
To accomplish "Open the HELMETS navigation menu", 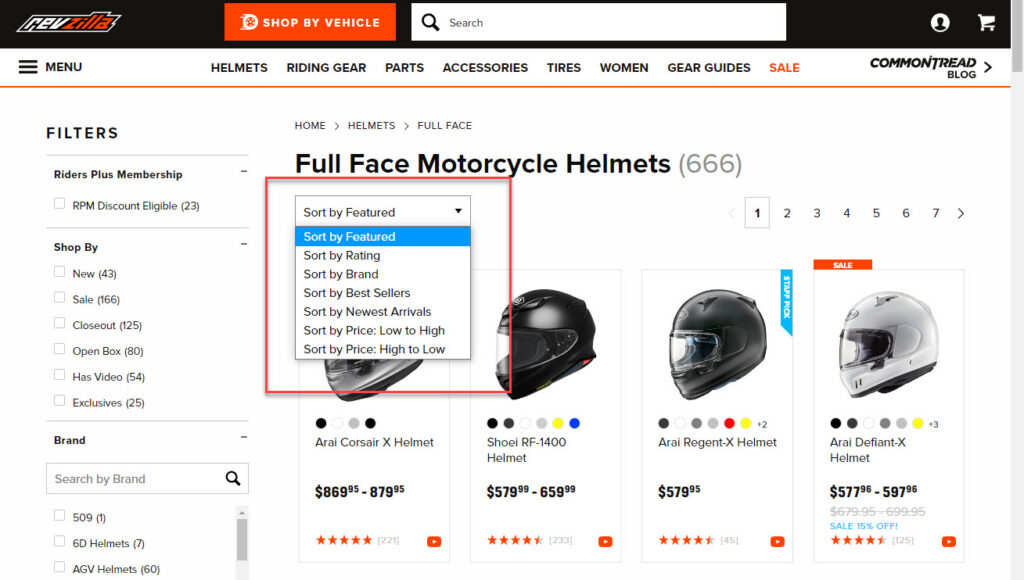I will [239, 67].
